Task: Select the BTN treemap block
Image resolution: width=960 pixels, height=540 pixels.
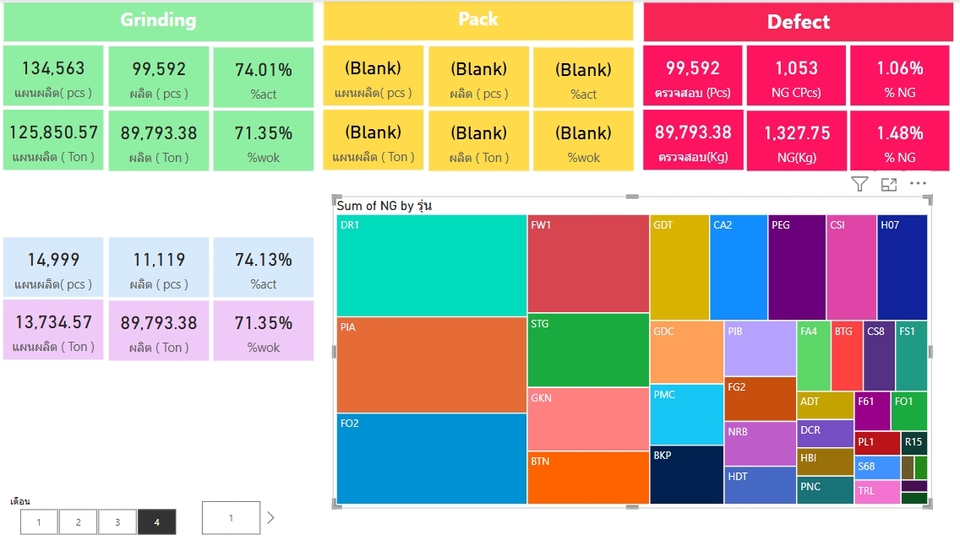Action: tap(588, 478)
